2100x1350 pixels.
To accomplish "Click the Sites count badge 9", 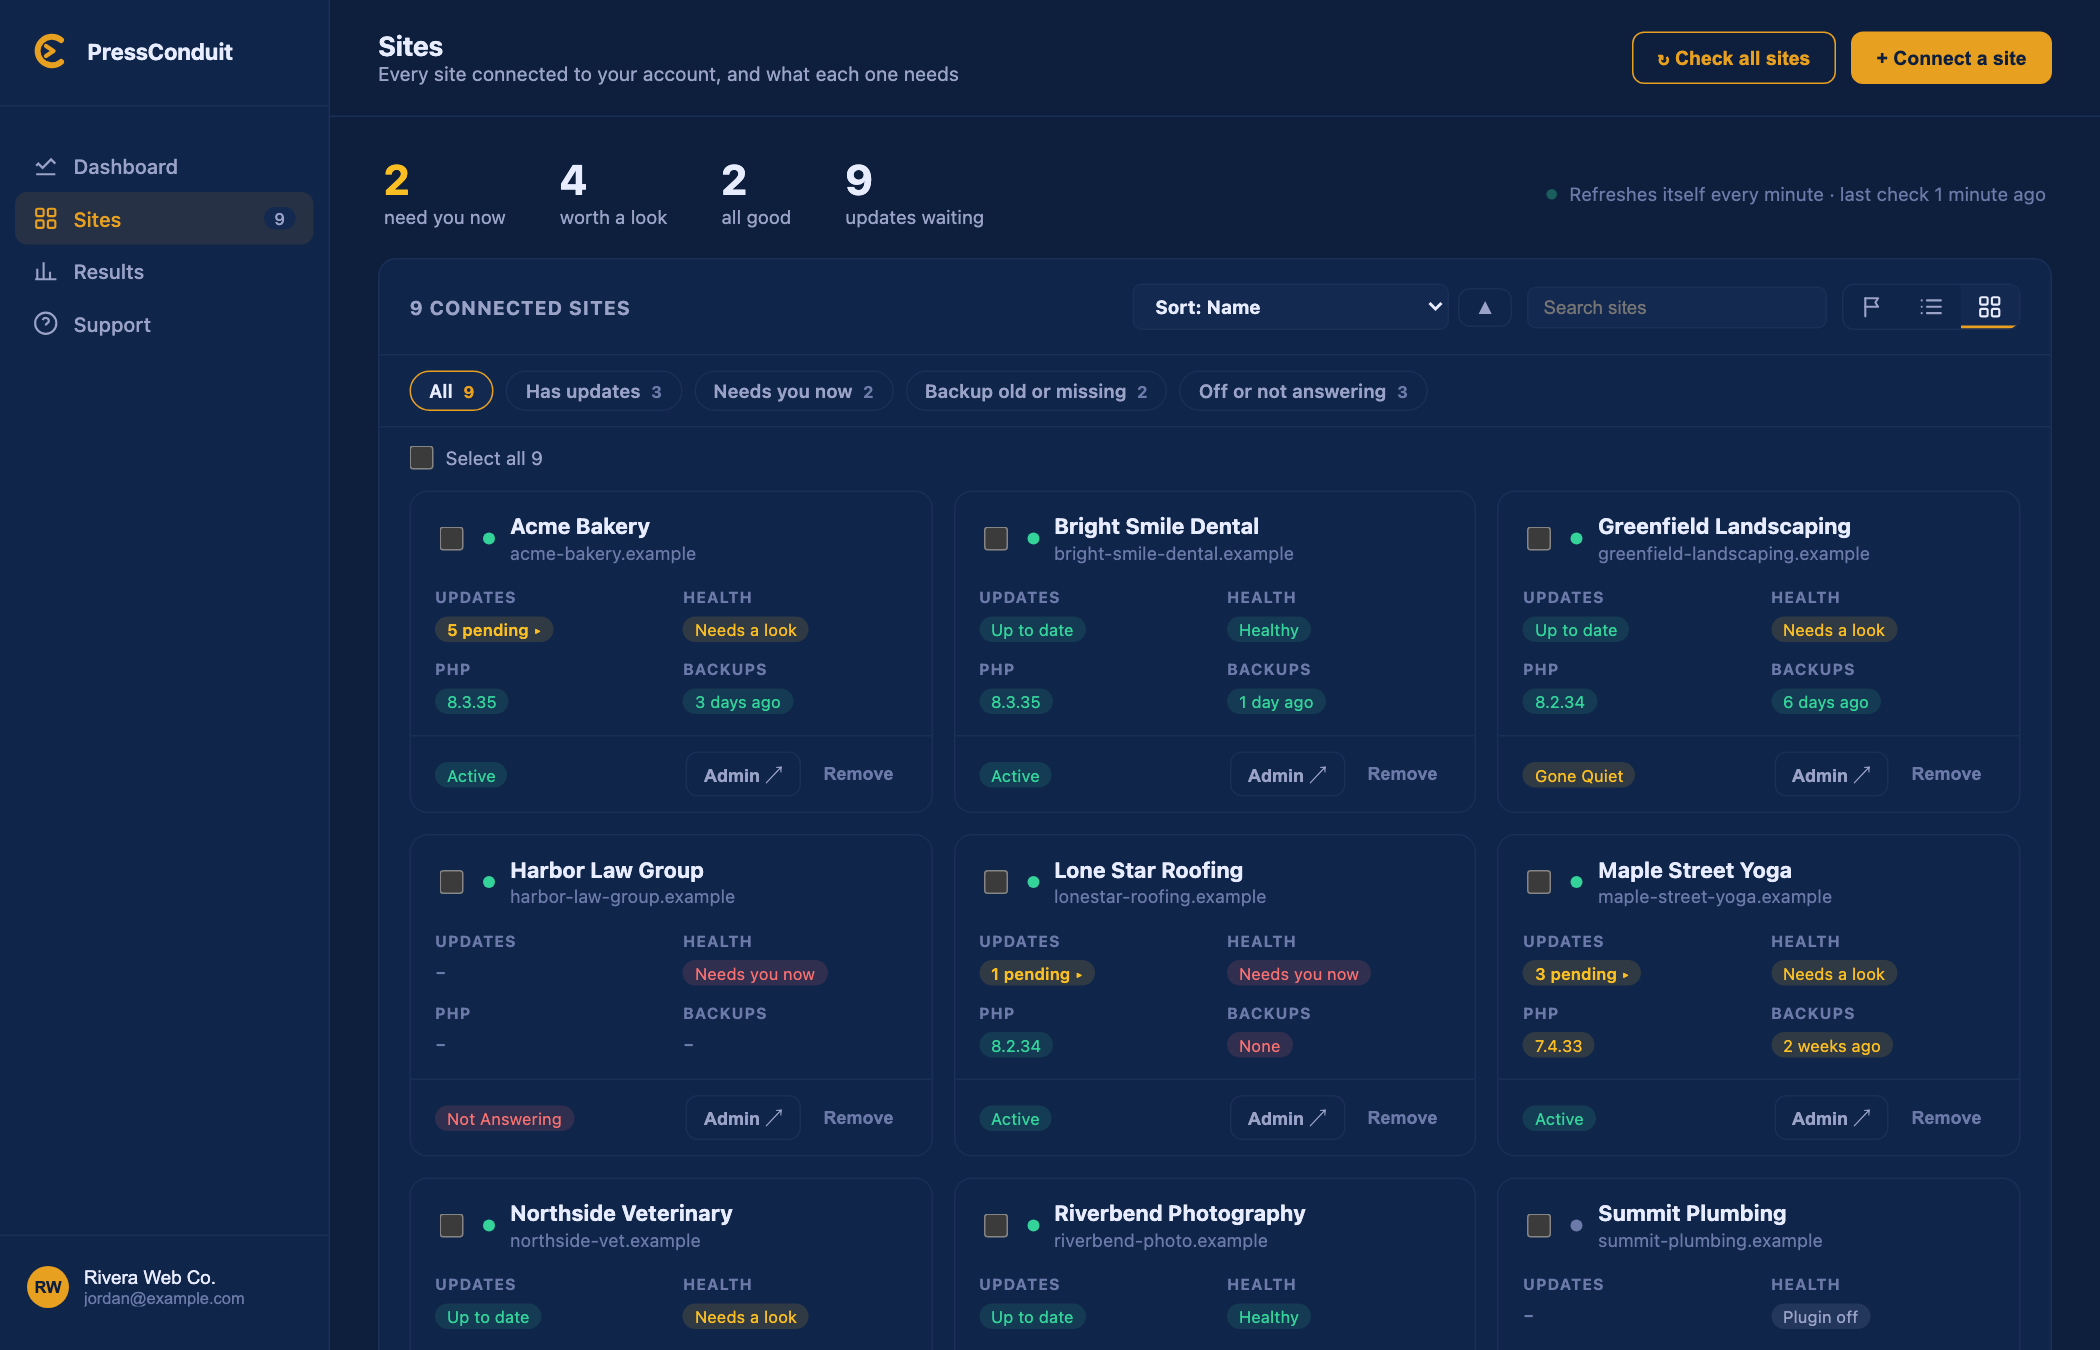I will pos(279,219).
